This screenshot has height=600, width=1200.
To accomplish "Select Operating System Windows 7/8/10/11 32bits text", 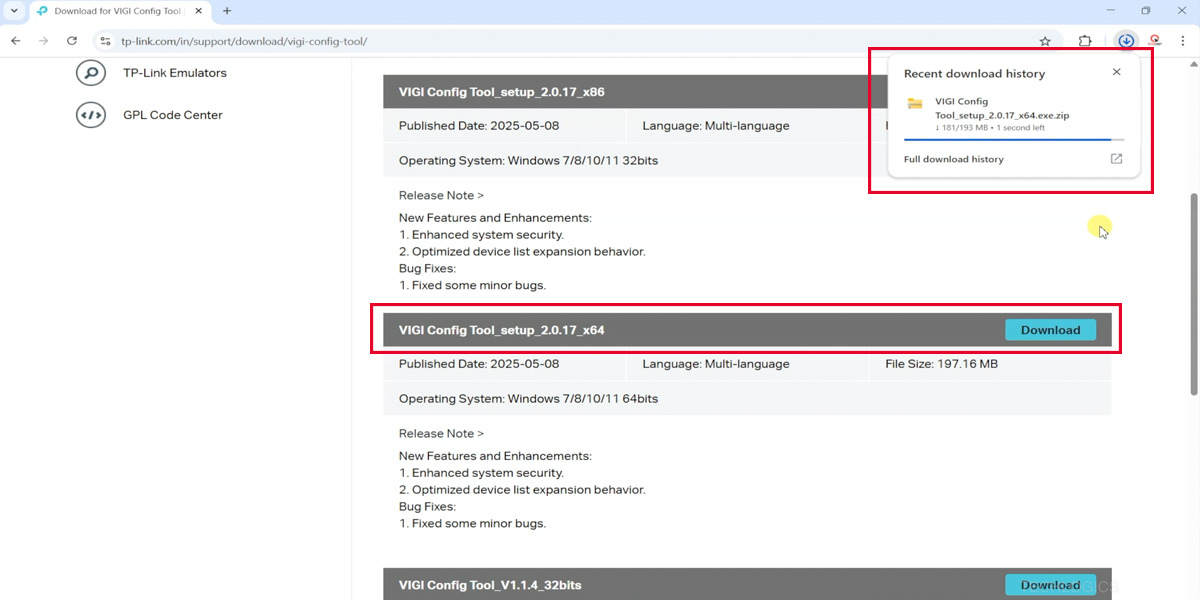I will pos(528,160).
